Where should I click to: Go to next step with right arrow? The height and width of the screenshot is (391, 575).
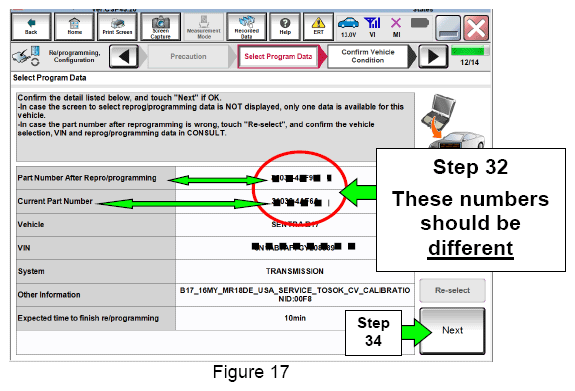(433, 56)
